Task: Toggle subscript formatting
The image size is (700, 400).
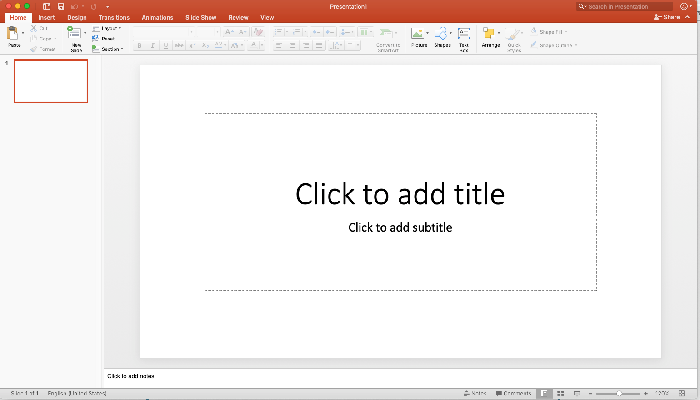Action: tap(205, 45)
